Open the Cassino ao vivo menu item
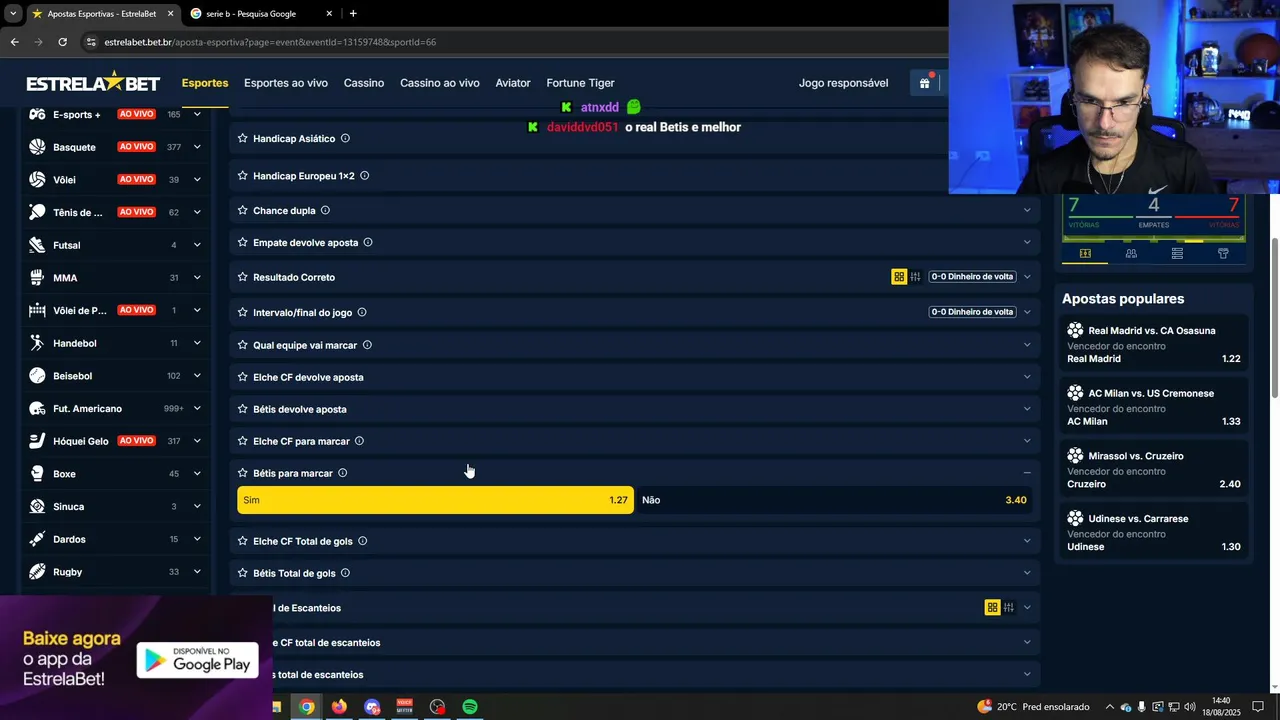The width and height of the screenshot is (1280, 720). tap(440, 83)
